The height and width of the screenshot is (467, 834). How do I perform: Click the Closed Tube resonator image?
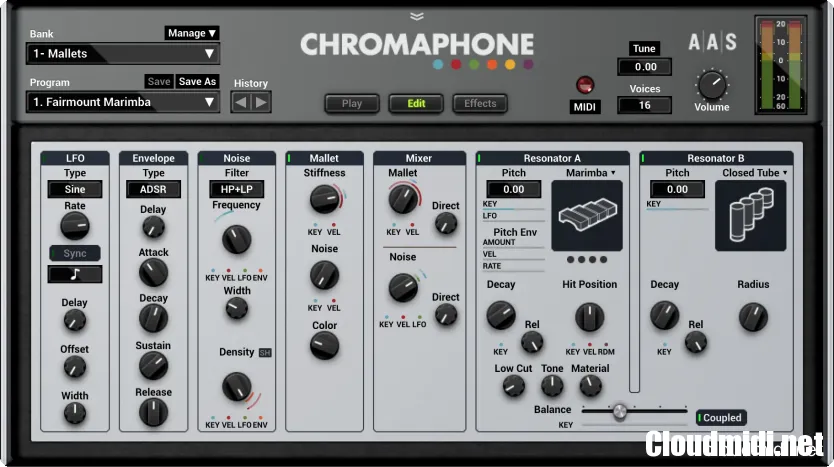tap(750, 216)
